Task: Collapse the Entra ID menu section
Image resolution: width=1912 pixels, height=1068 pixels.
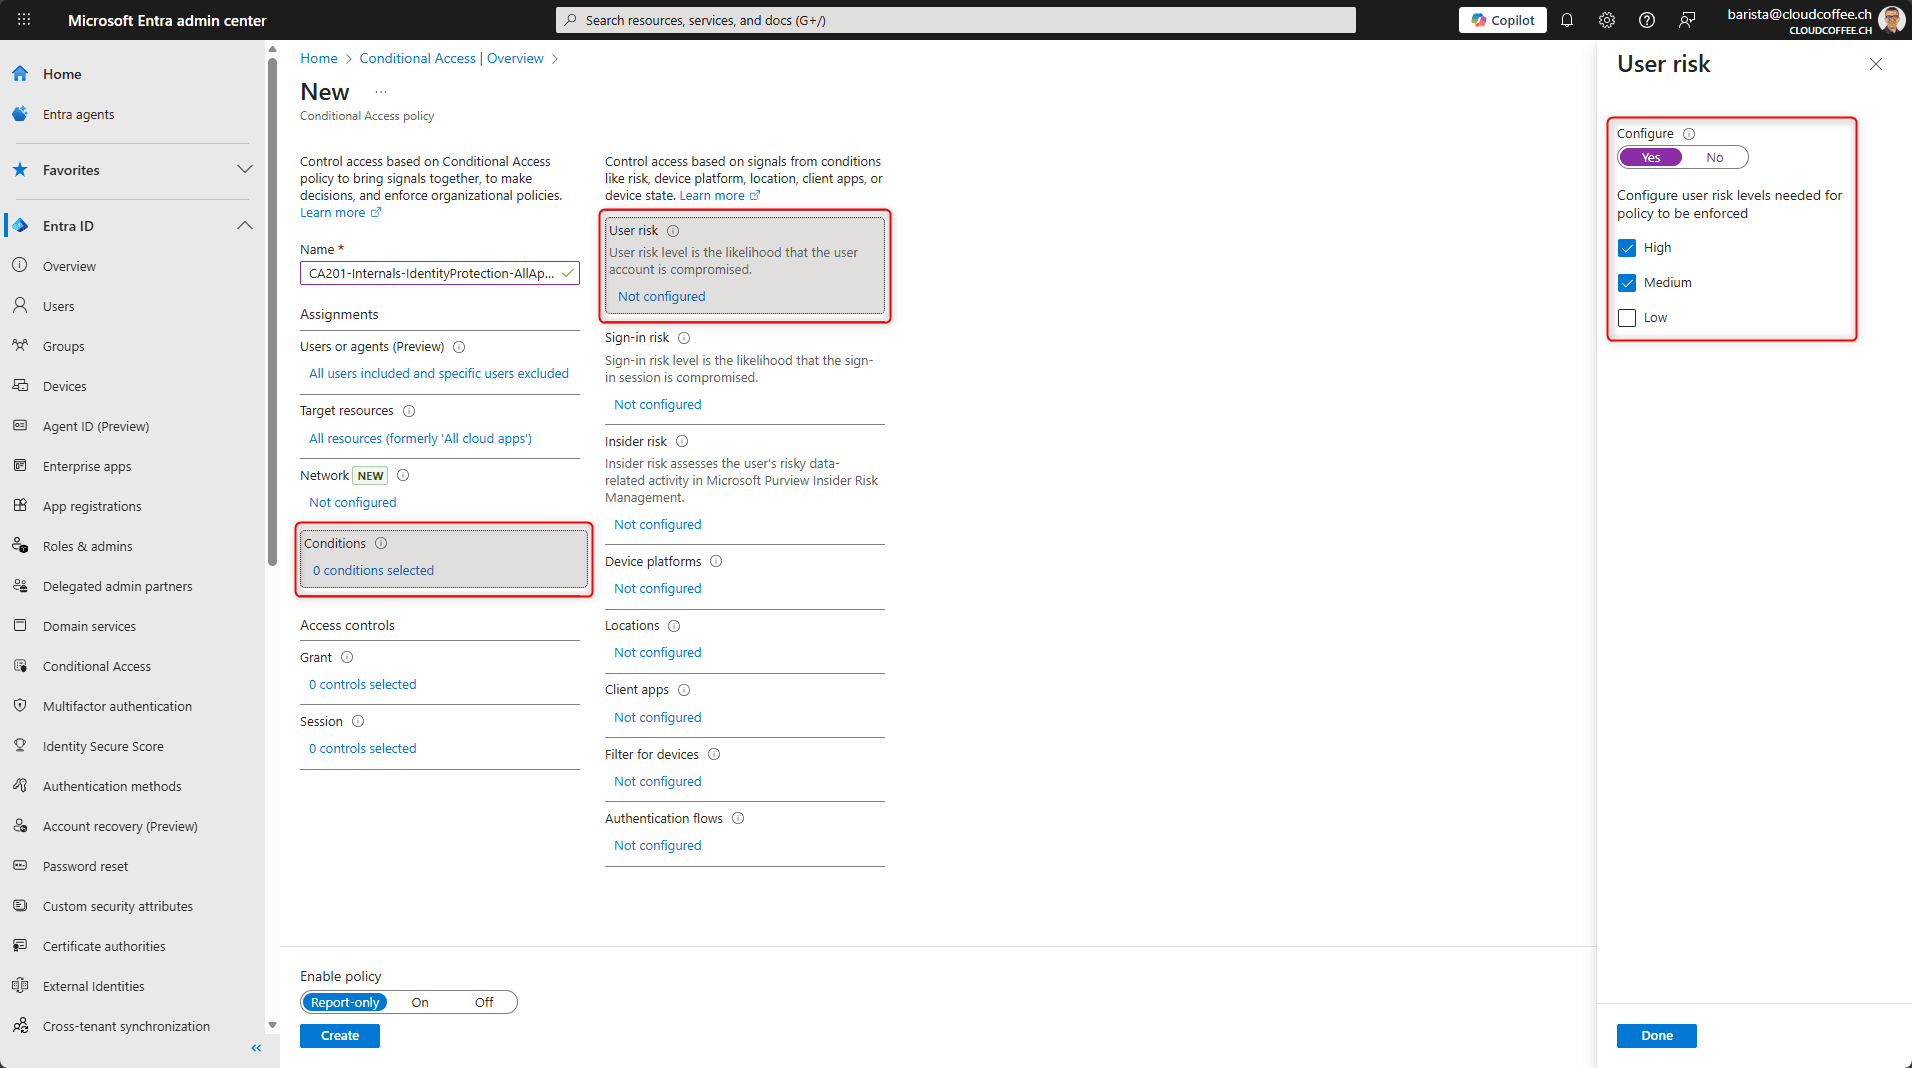Action: 244,226
